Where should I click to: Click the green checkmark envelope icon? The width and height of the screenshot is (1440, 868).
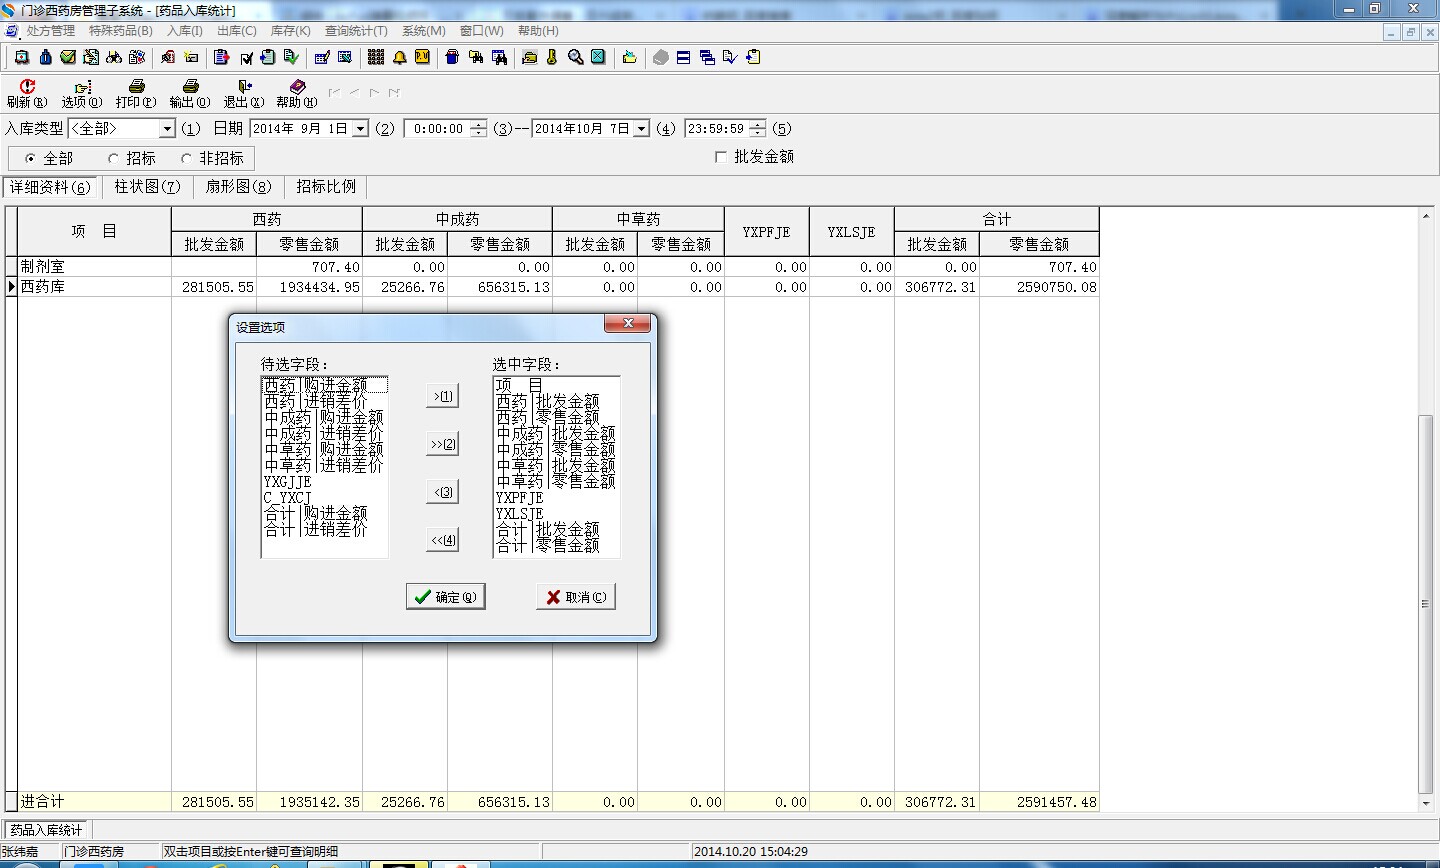[x=68, y=57]
